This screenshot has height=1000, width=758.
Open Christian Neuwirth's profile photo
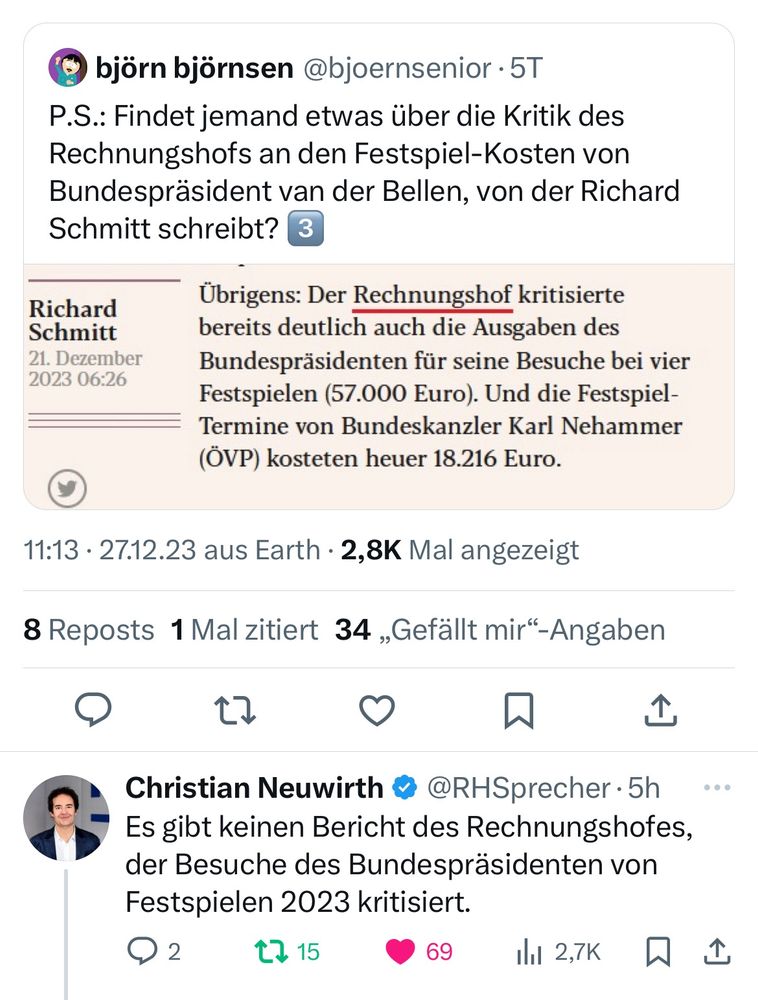click(66, 818)
